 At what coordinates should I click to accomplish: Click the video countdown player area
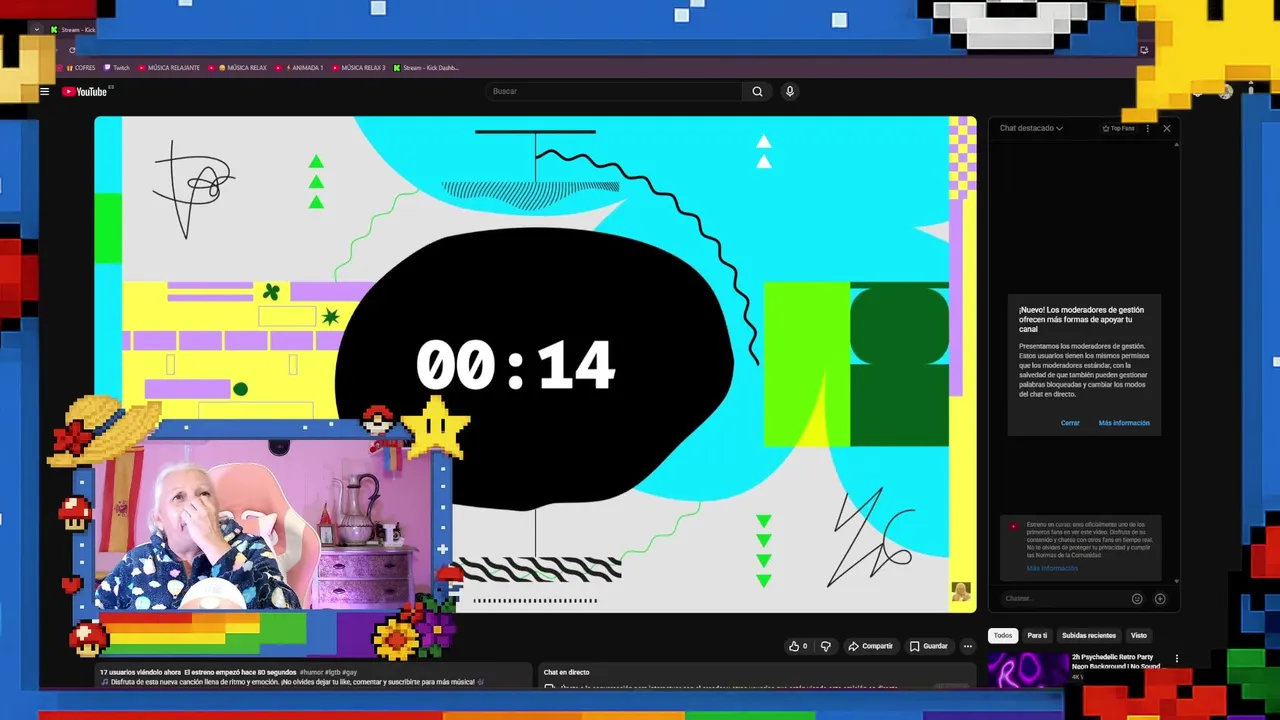pyautogui.click(x=535, y=364)
